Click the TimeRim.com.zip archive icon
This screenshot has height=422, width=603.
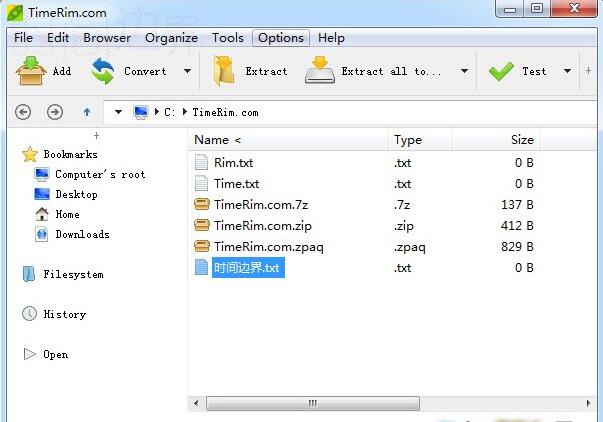coord(202,225)
